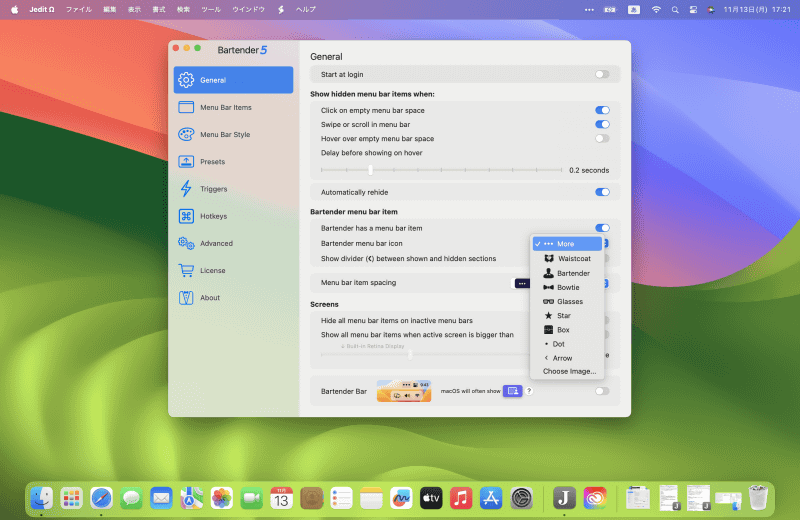
Task: Open Control Center in menu bar
Action: [693, 9]
